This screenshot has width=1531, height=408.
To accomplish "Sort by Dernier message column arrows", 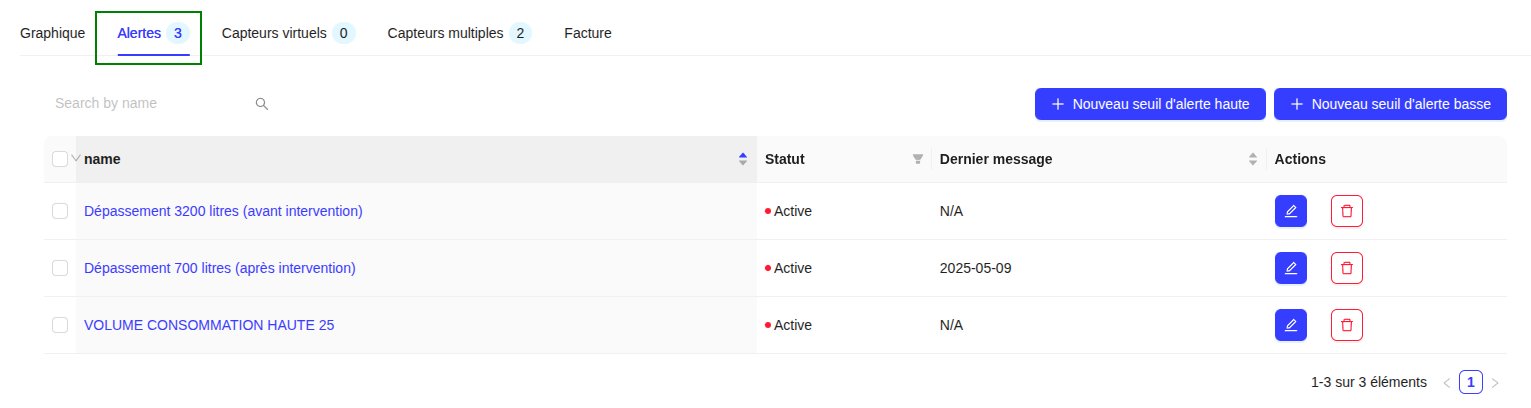I will tap(1252, 159).
